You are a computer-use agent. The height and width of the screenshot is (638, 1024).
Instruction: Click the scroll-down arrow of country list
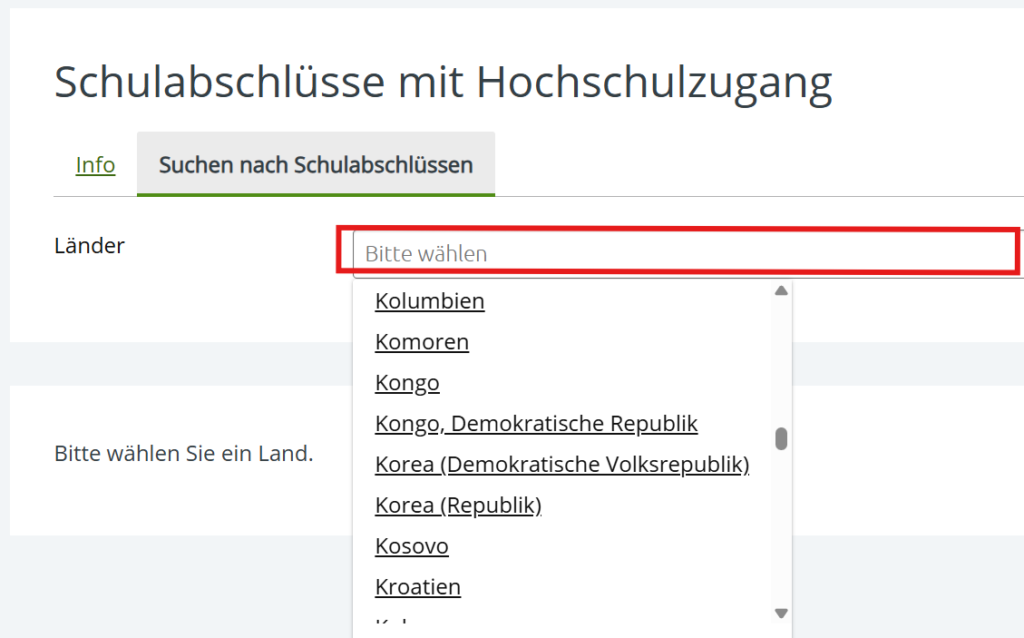tap(782, 613)
